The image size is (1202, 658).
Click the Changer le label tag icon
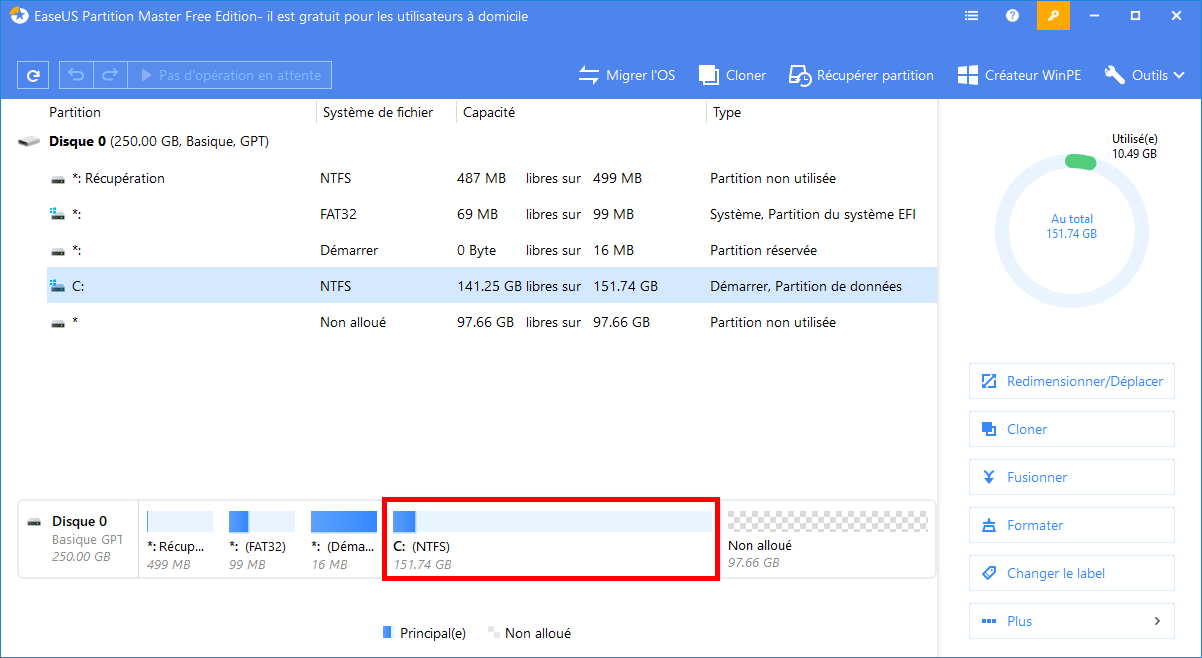point(989,573)
